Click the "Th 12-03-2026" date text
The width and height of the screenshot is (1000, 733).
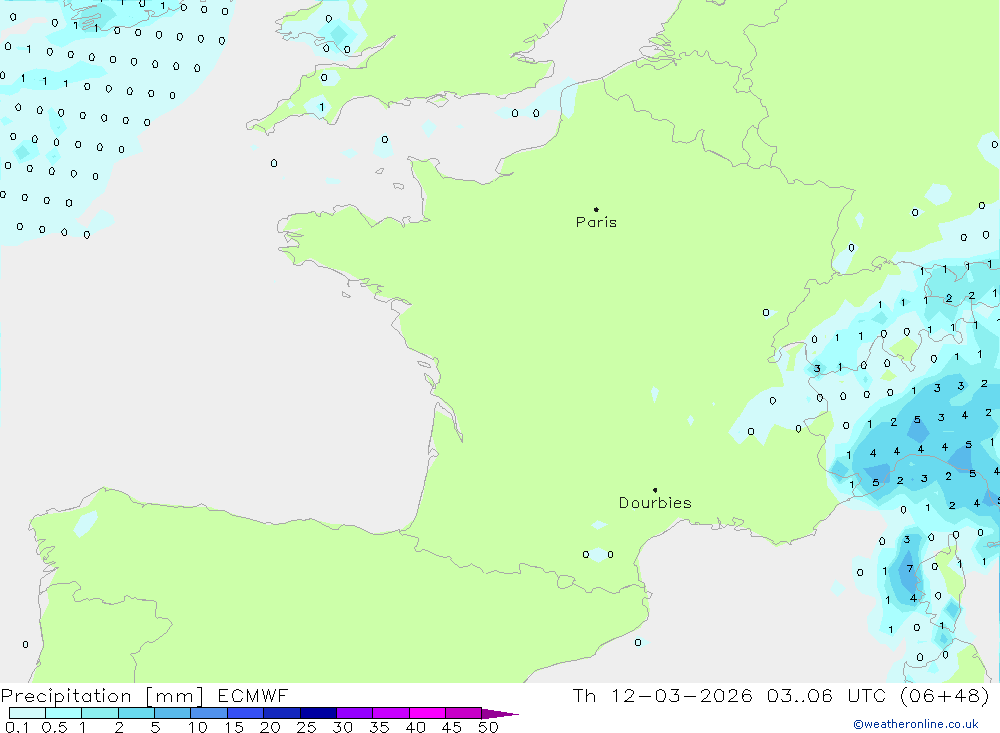coord(662,695)
